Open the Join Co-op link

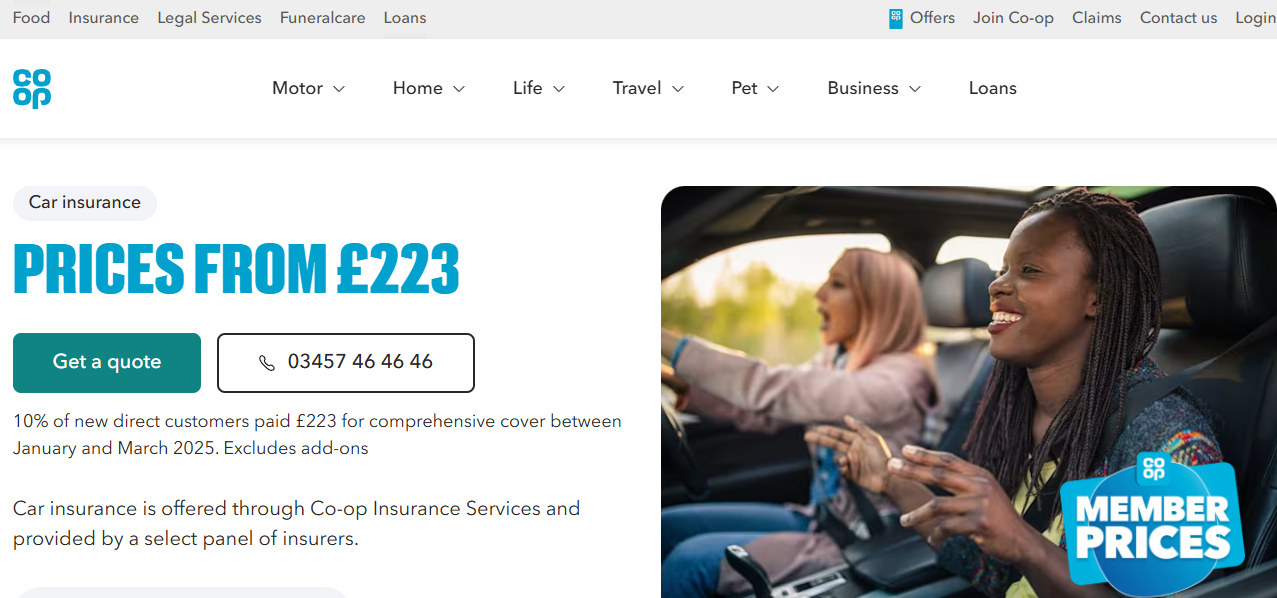pyautogui.click(x=1013, y=18)
